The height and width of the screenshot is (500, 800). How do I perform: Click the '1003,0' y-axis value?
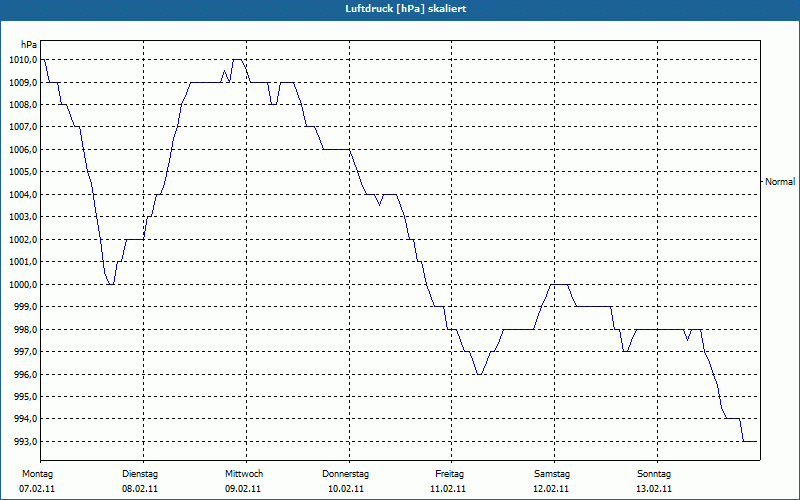pos(23,216)
